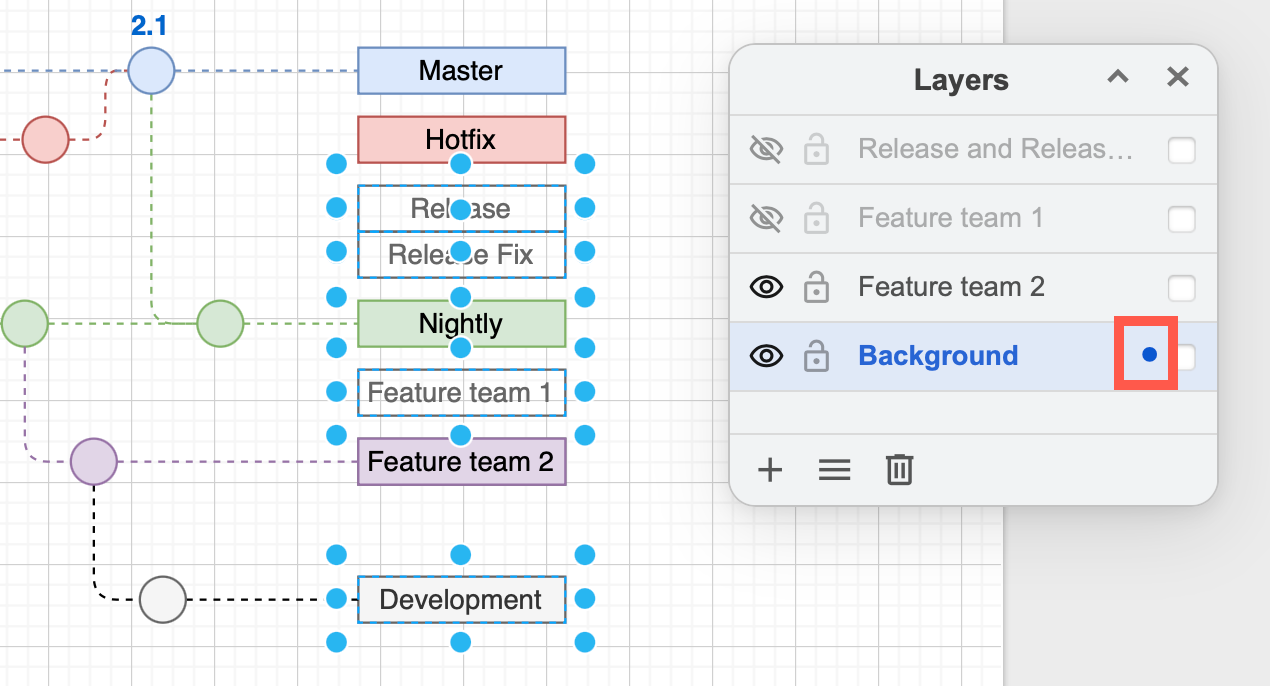Lock the Feature team 2 layer

click(817, 287)
